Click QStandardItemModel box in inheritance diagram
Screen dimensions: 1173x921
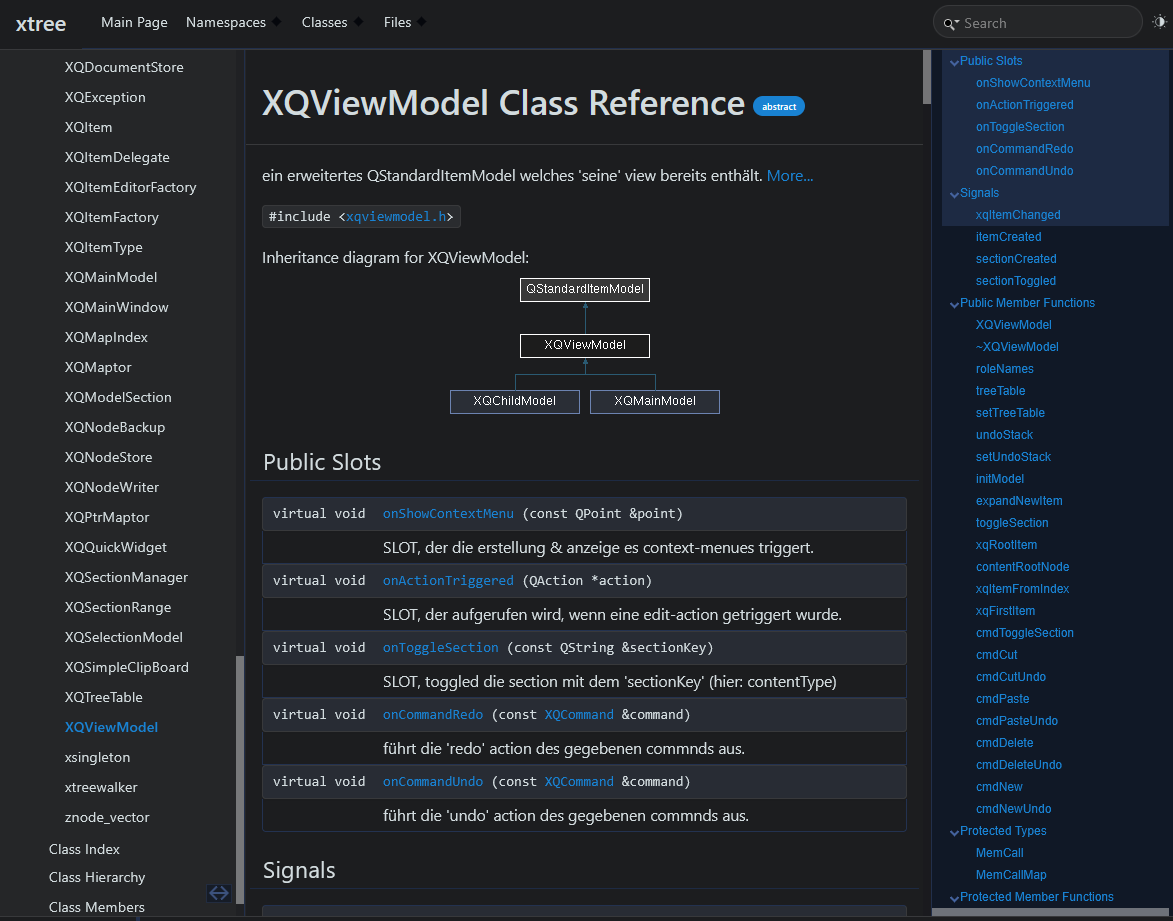coord(585,289)
